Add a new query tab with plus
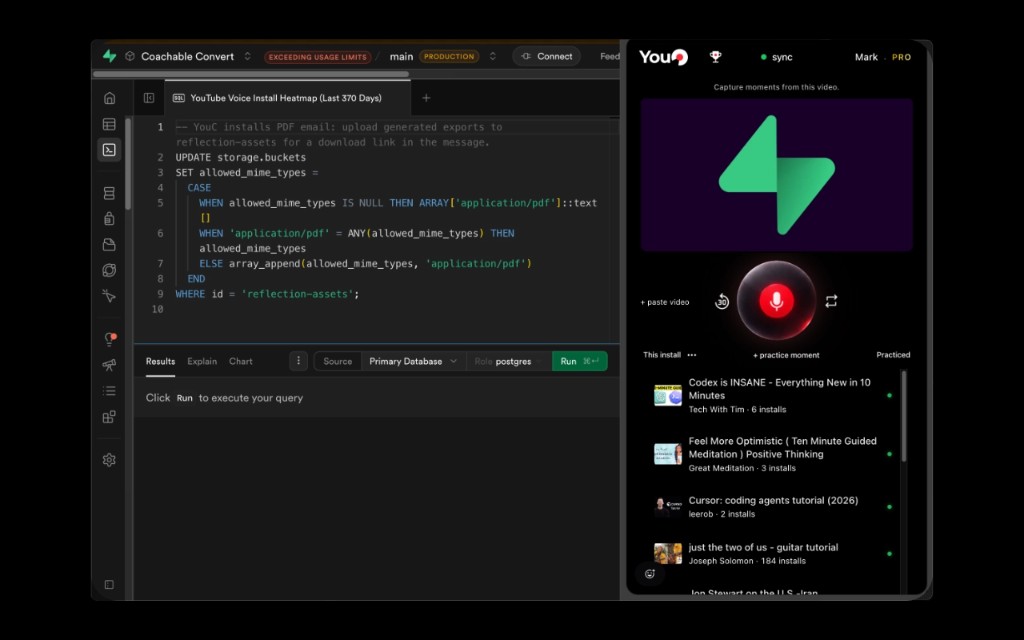The height and width of the screenshot is (640, 1024). point(426,98)
